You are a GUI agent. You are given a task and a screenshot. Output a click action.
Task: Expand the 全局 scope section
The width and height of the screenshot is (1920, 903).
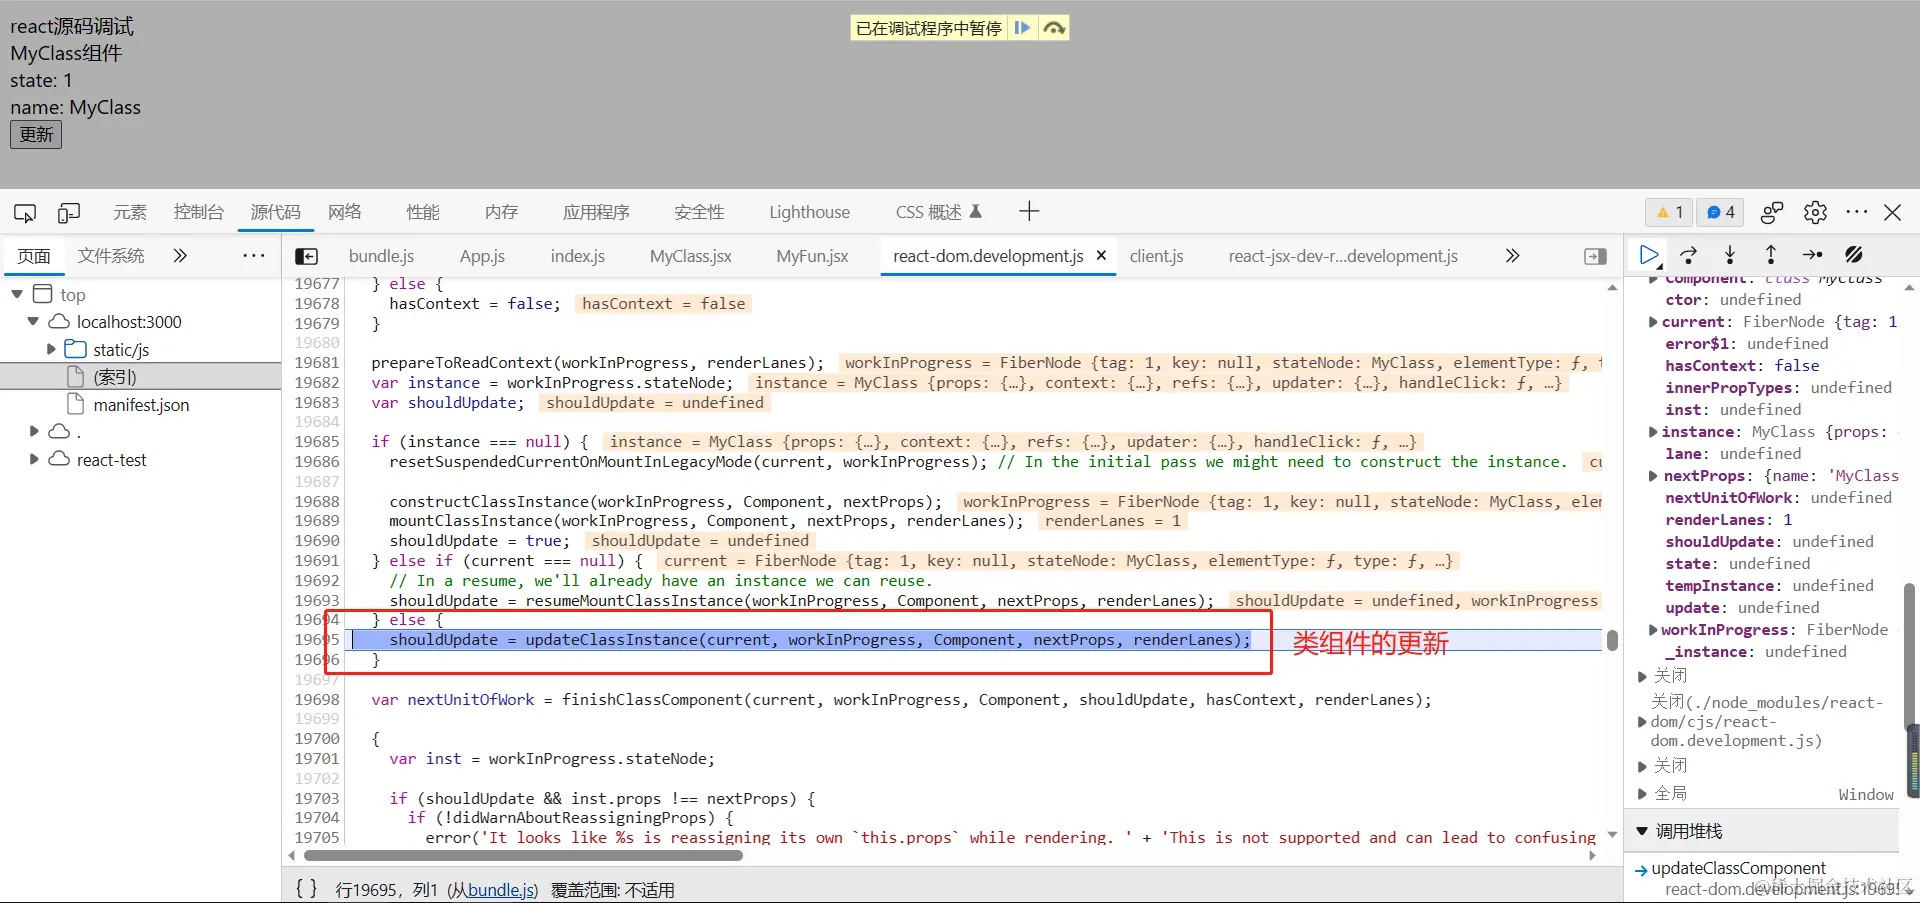pyautogui.click(x=1642, y=794)
